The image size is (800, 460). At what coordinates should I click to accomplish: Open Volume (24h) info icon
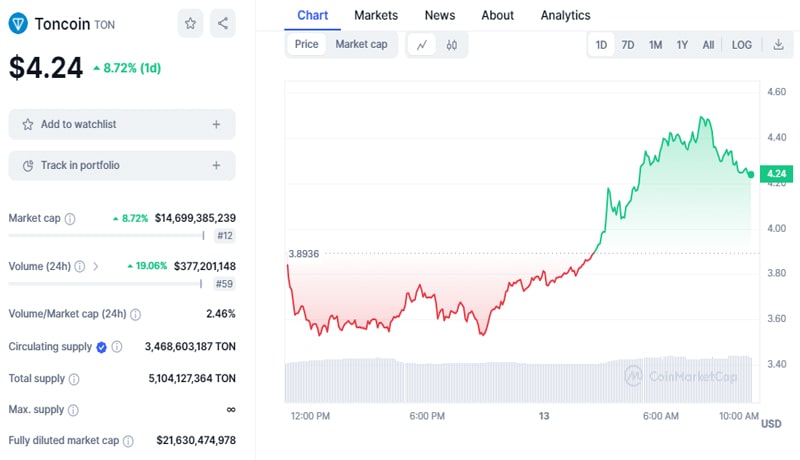[x=80, y=266]
